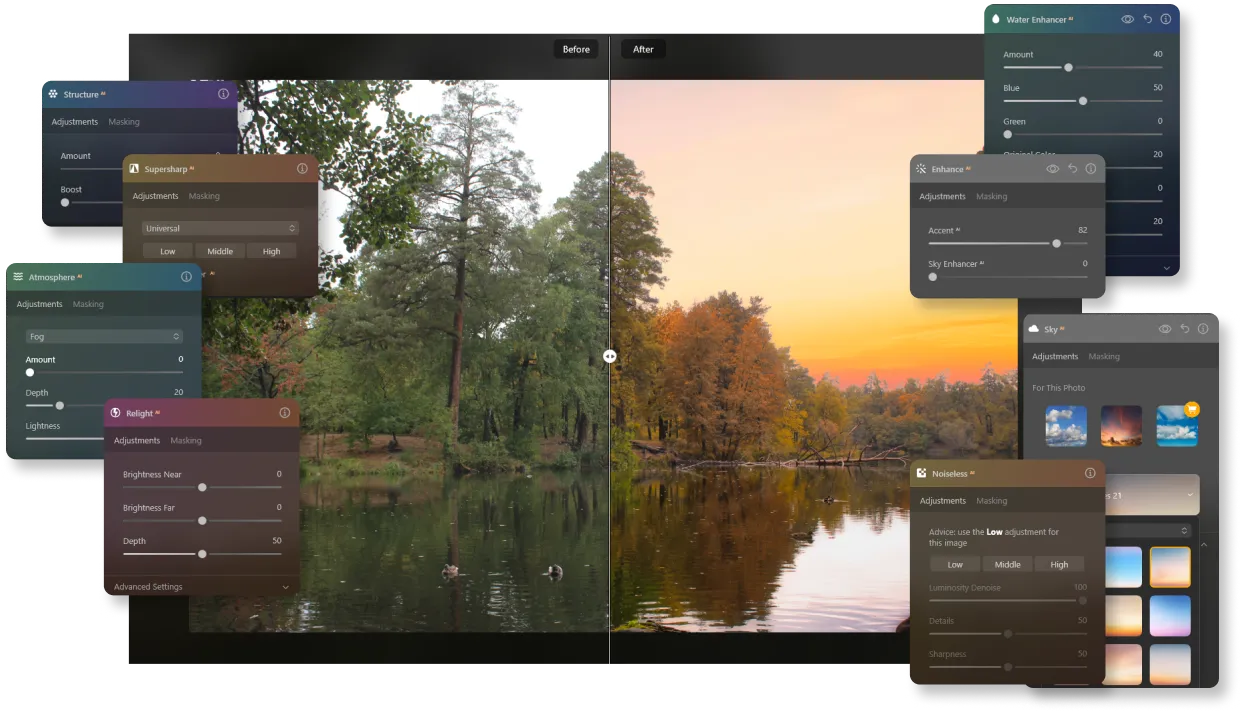
Task: Click the Before label above the photo
Action: click(576, 49)
